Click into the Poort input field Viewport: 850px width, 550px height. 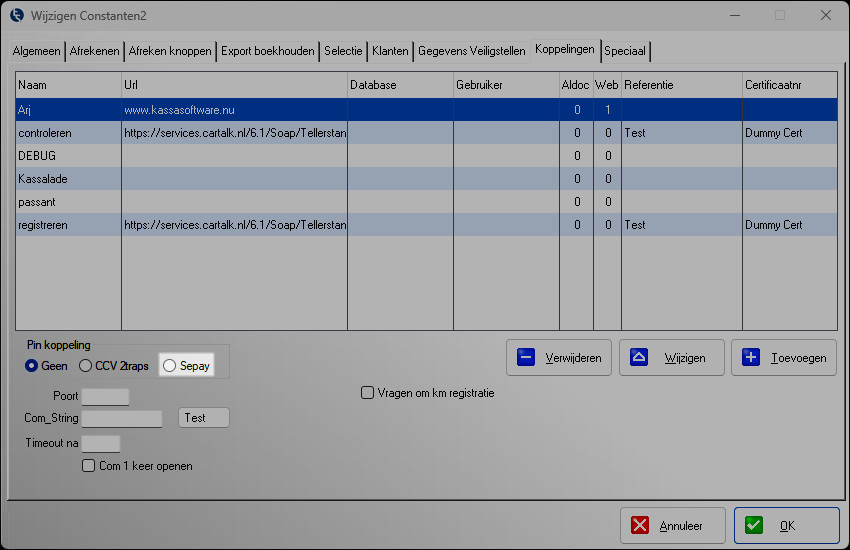105,396
